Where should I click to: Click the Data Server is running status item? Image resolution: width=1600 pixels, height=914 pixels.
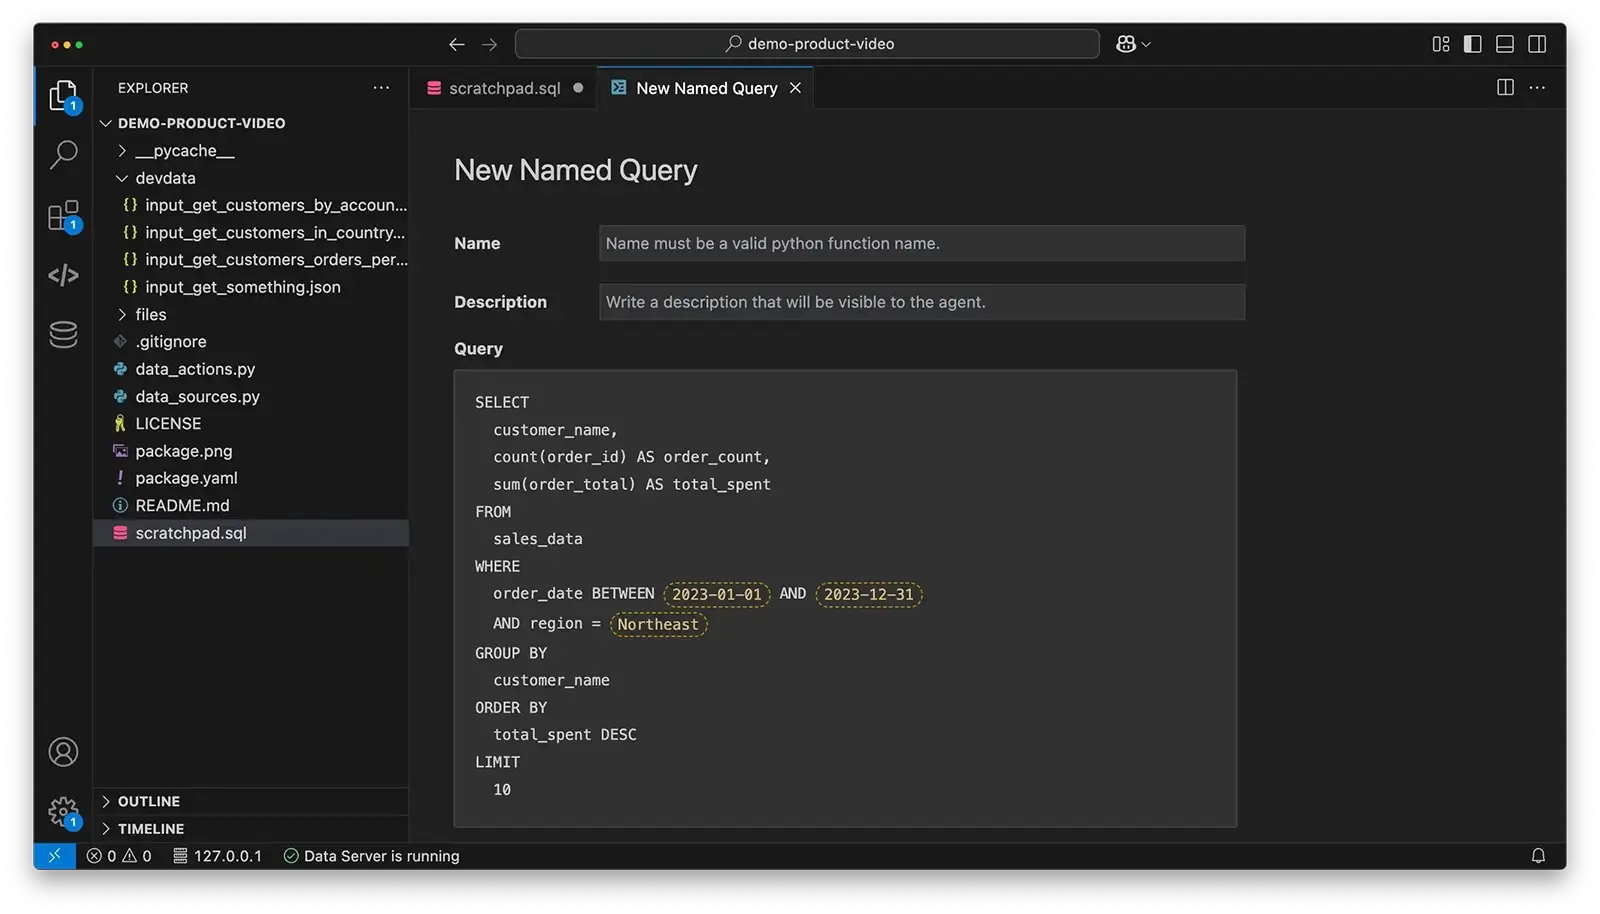tap(371, 856)
